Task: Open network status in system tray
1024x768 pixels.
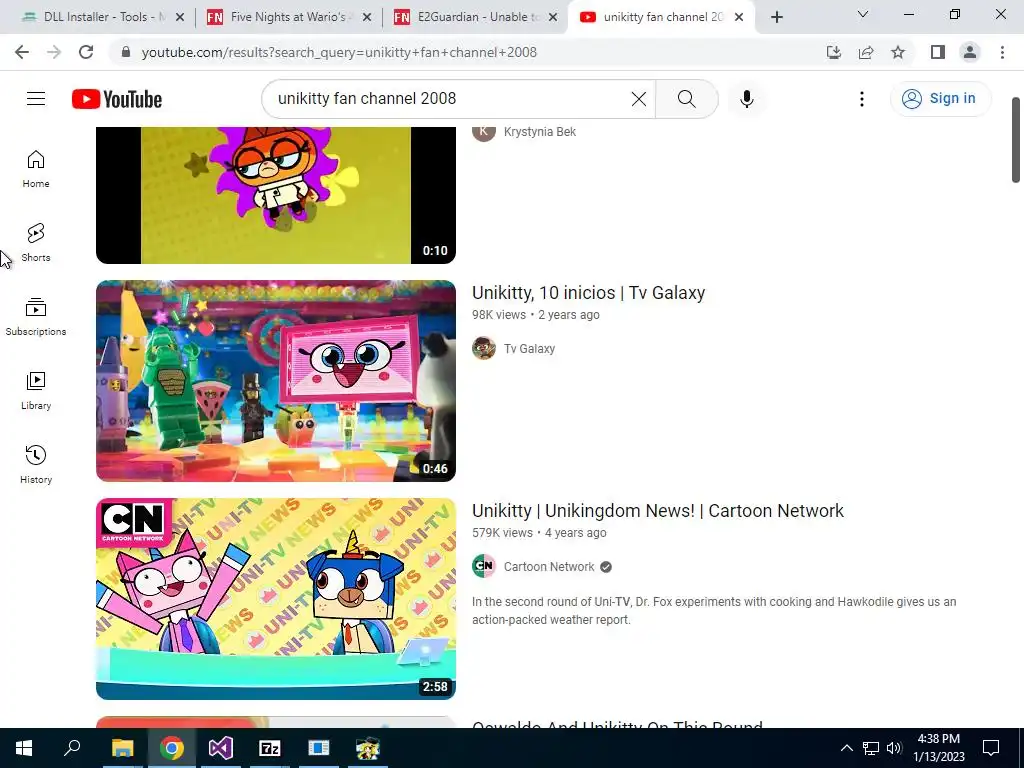Action: coord(871,748)
